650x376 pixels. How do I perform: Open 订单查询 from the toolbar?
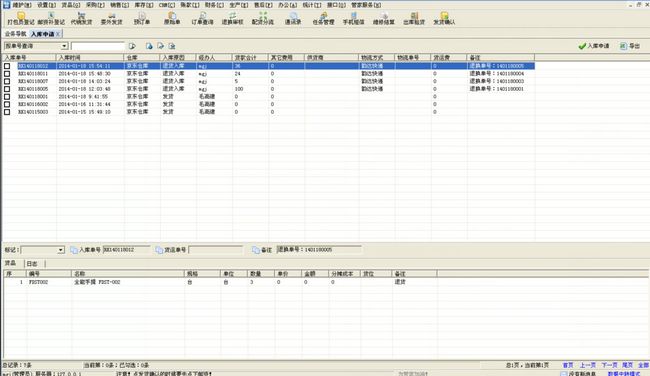point(202,19)
